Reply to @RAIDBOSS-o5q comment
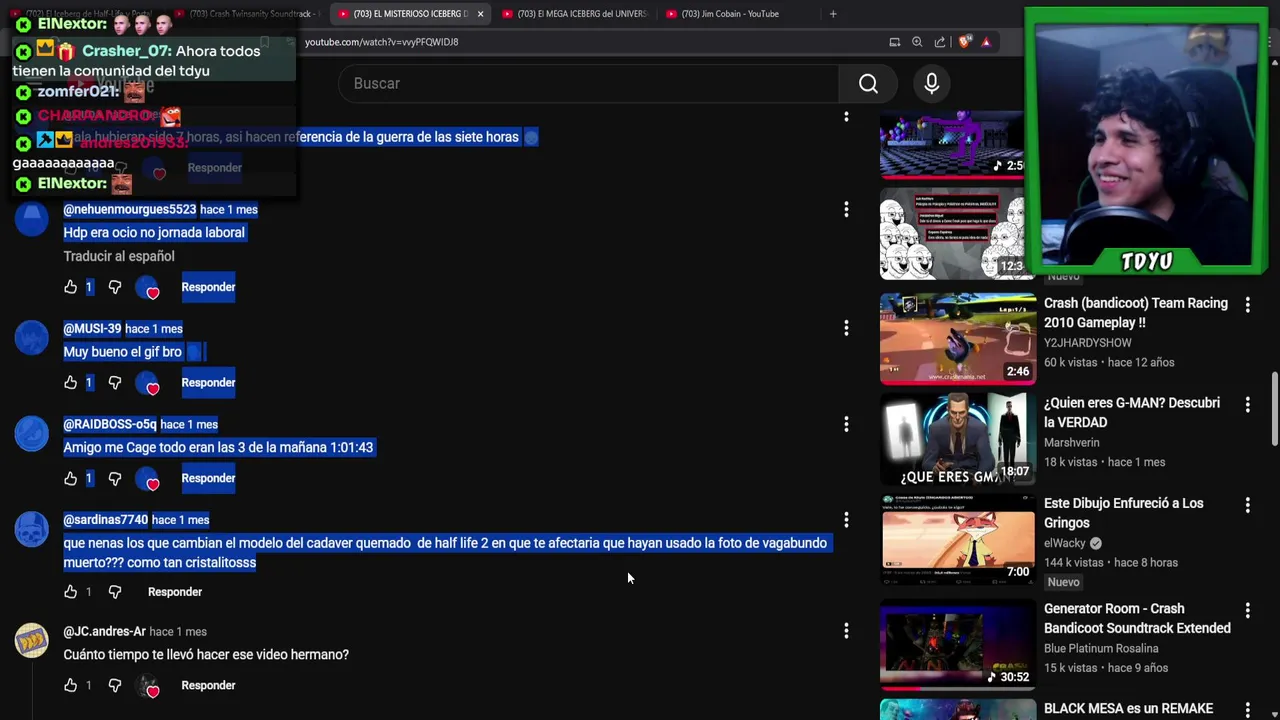Viewport: 1280px width, 720px height. 208,478
